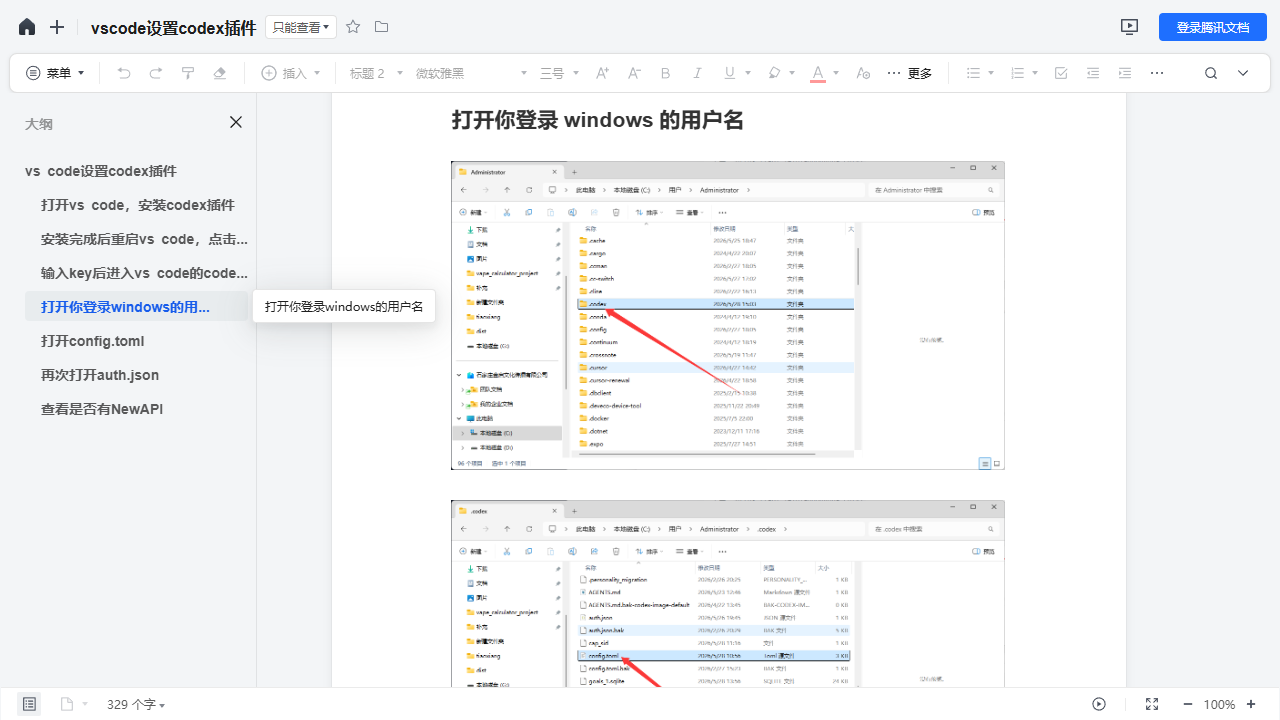Screen dimensions: 1280x720
Task: Toggle outline panel icon in status bar
Action: (29, 704)
